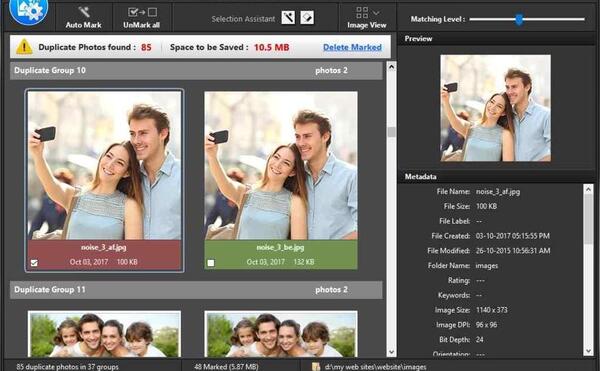The image size is (600, 371).
Task: Click the Duplicate Group 10 header
Action: pos(196,70)
